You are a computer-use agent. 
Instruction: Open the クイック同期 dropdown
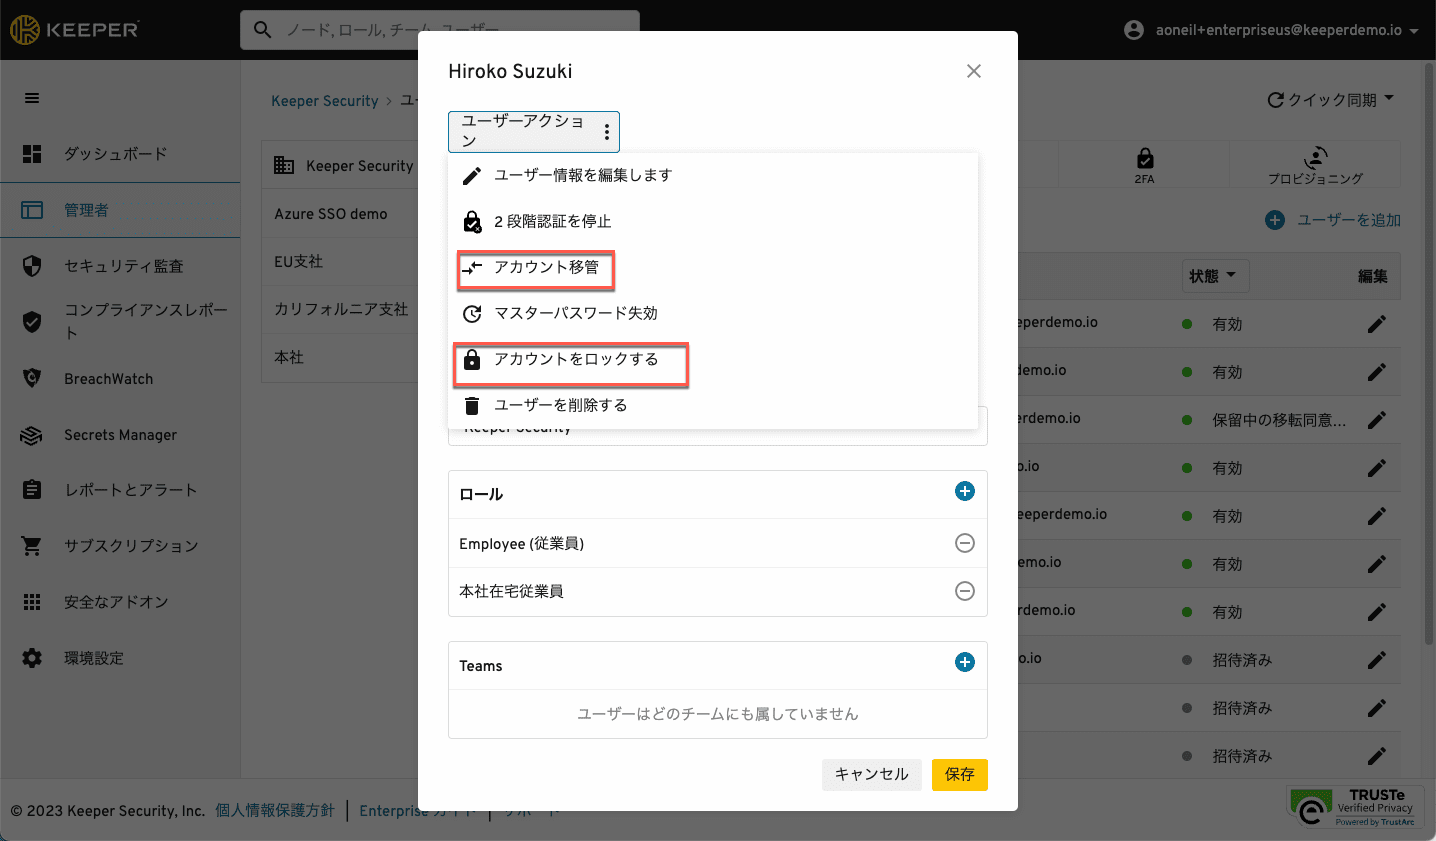(1330, 100)
